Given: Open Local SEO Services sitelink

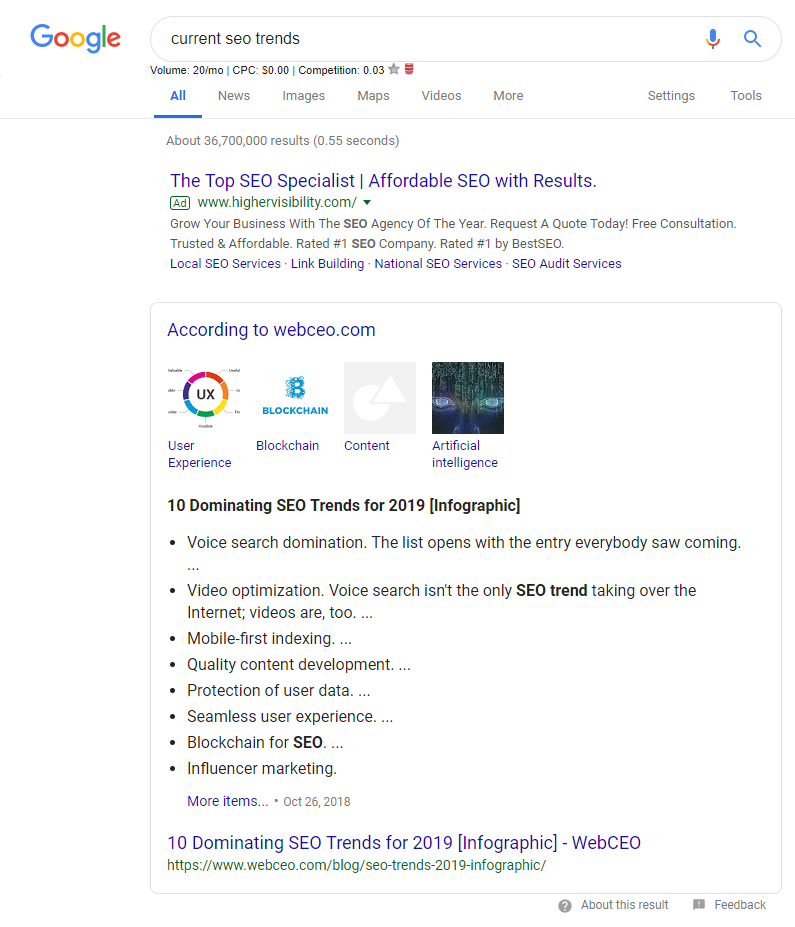Looking at the screenshot, I should pos(225,264).
